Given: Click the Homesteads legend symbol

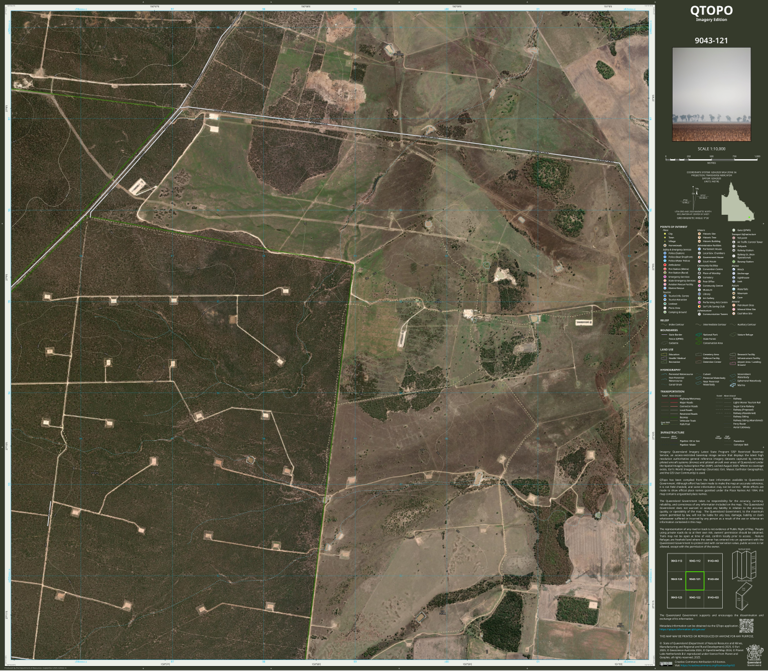Looking at the screenshot, I should coord(665,245).
